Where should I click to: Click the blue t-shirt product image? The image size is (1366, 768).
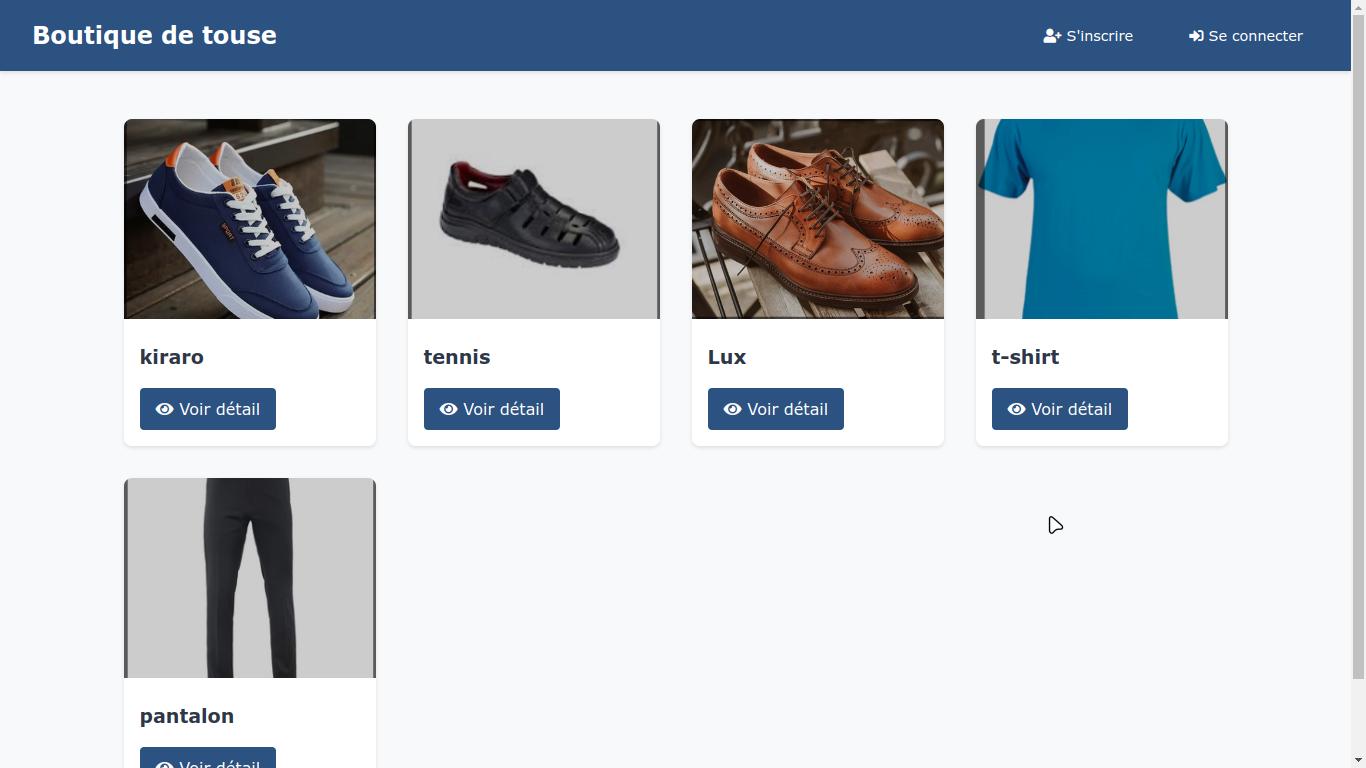(x=1102, y=219)
